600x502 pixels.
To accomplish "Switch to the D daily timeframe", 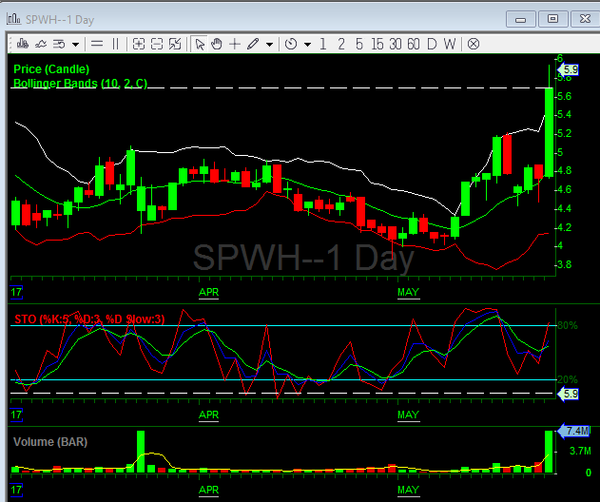I will pyautogui.click(x=432, y=44).
